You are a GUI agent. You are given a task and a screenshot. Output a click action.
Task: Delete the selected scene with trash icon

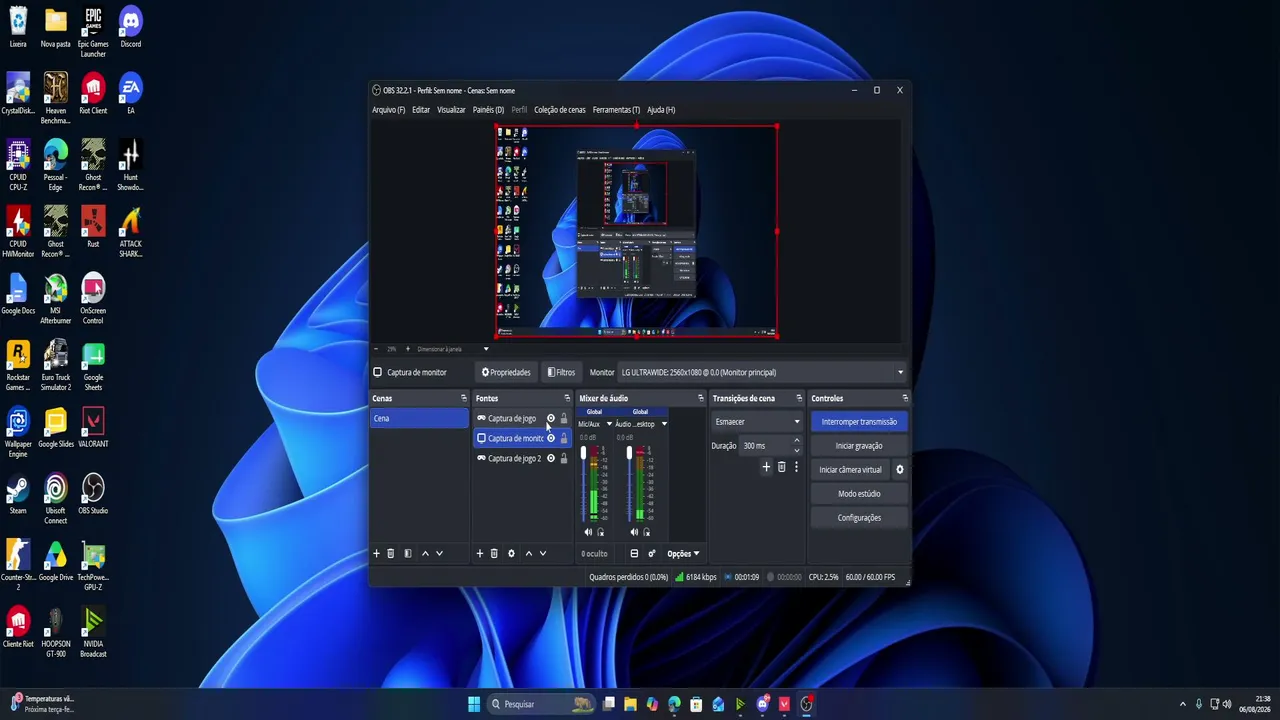[x=391, y=553]
